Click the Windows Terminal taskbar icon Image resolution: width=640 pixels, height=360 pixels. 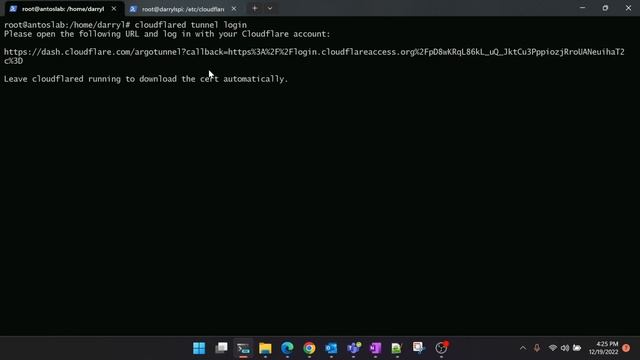pos(243,348)
